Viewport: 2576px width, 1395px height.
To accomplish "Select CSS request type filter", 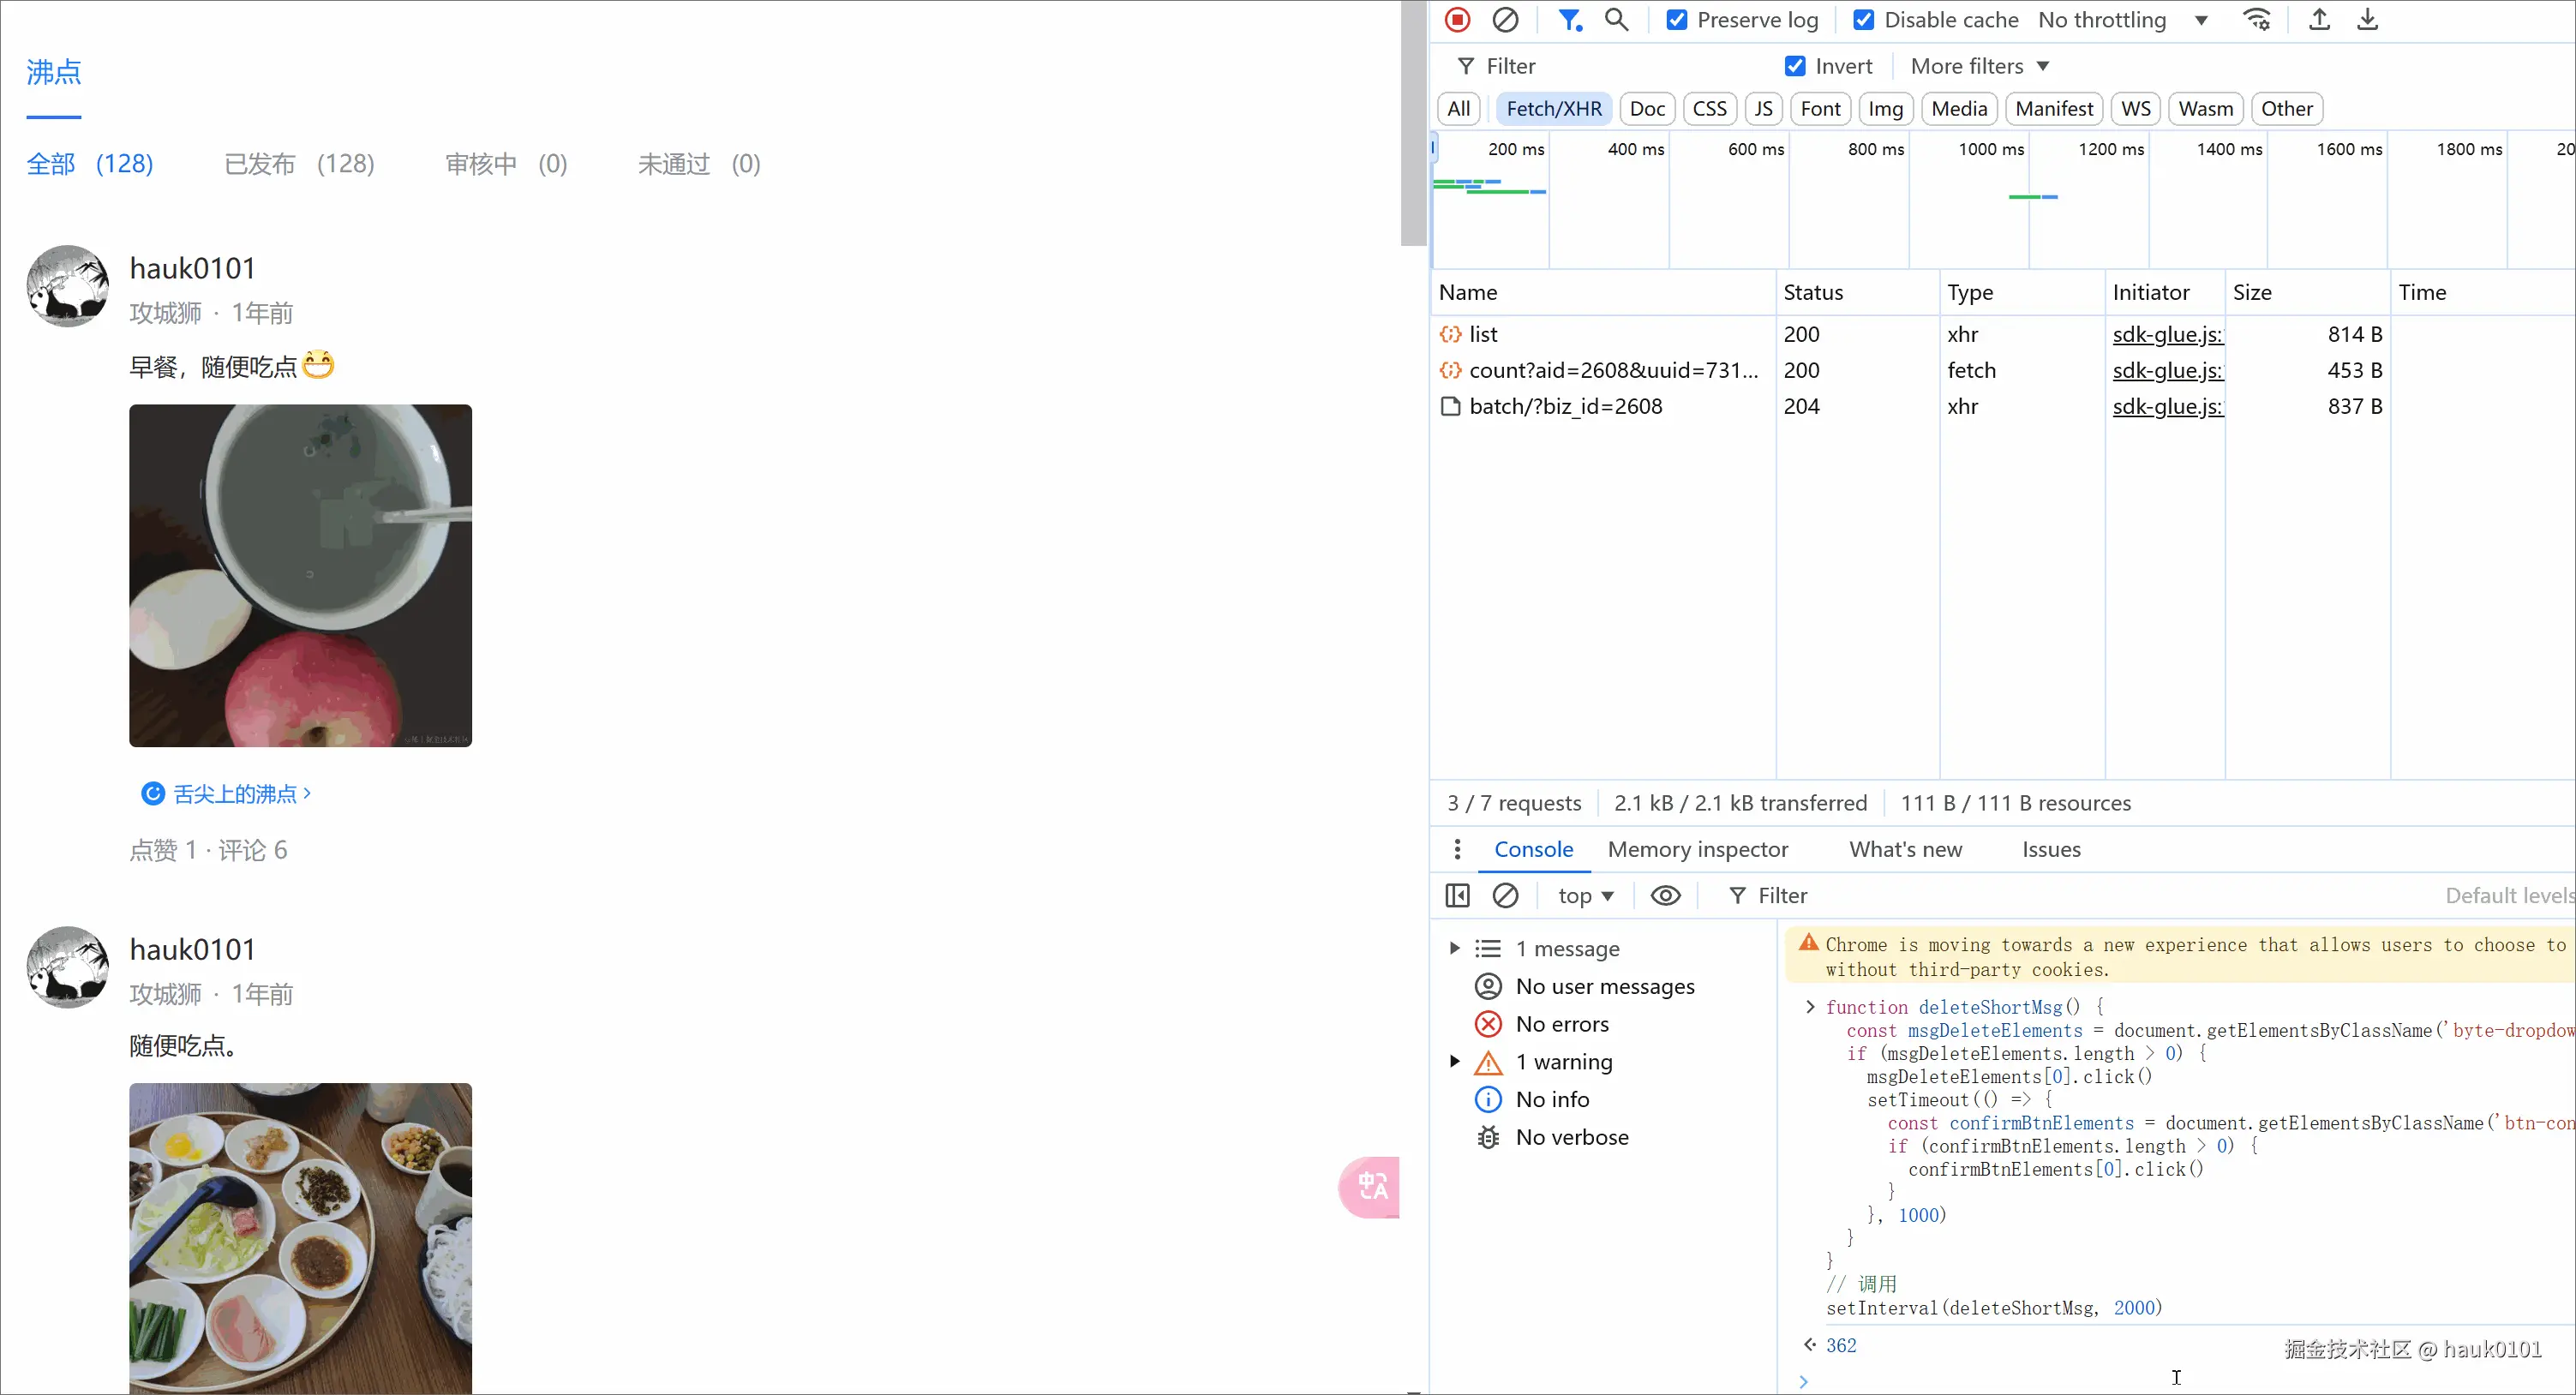I will [1709, 109].
